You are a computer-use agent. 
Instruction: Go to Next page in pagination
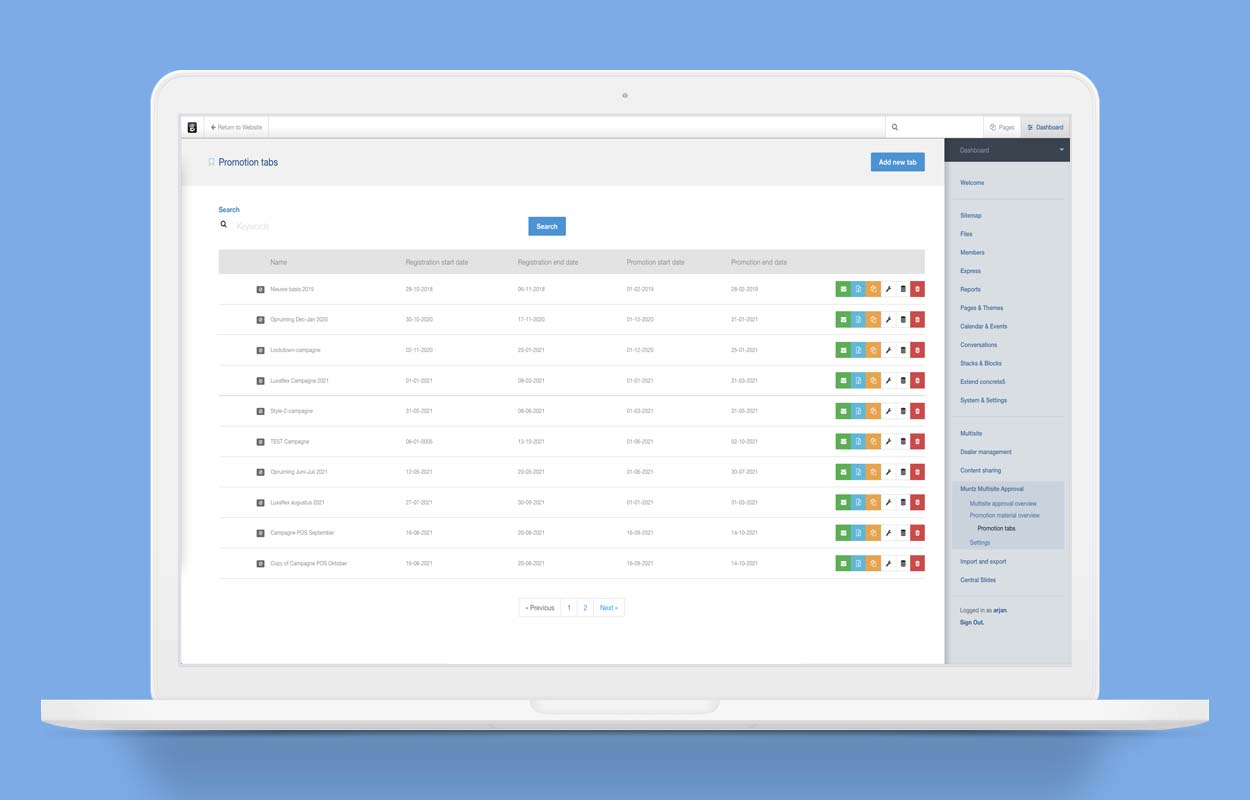[608, 608]
